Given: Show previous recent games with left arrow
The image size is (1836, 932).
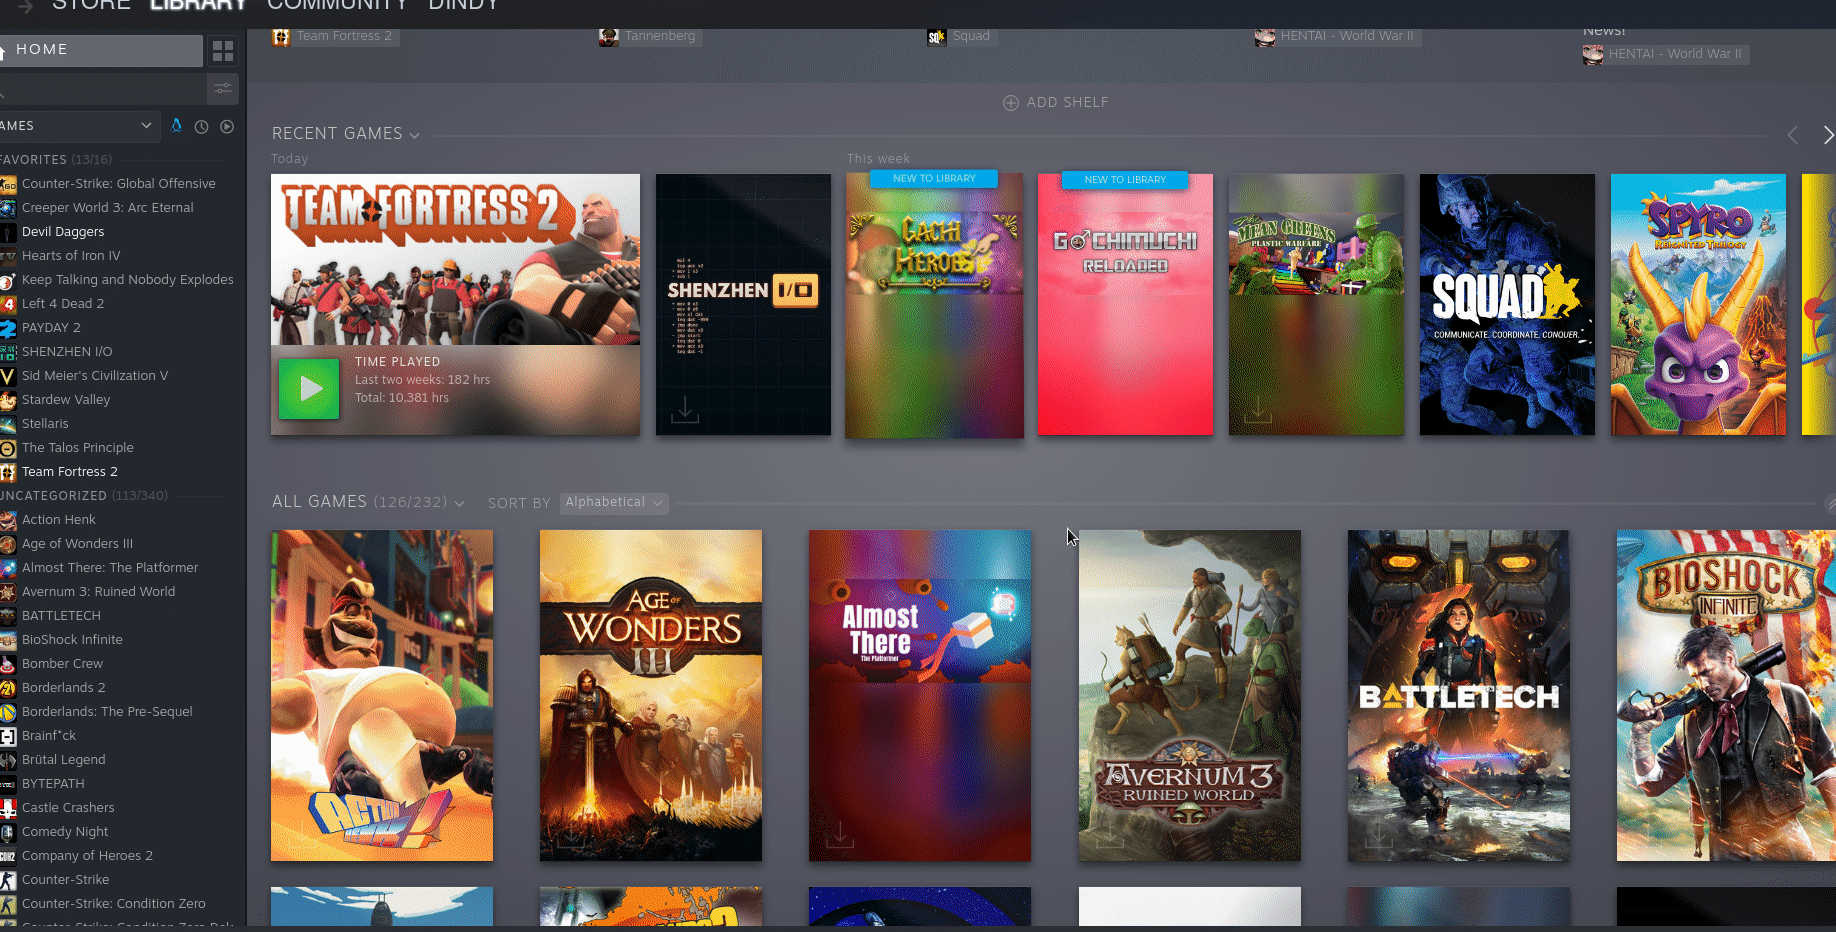Looking at the screenshot, I should [x=1793, y=135].
